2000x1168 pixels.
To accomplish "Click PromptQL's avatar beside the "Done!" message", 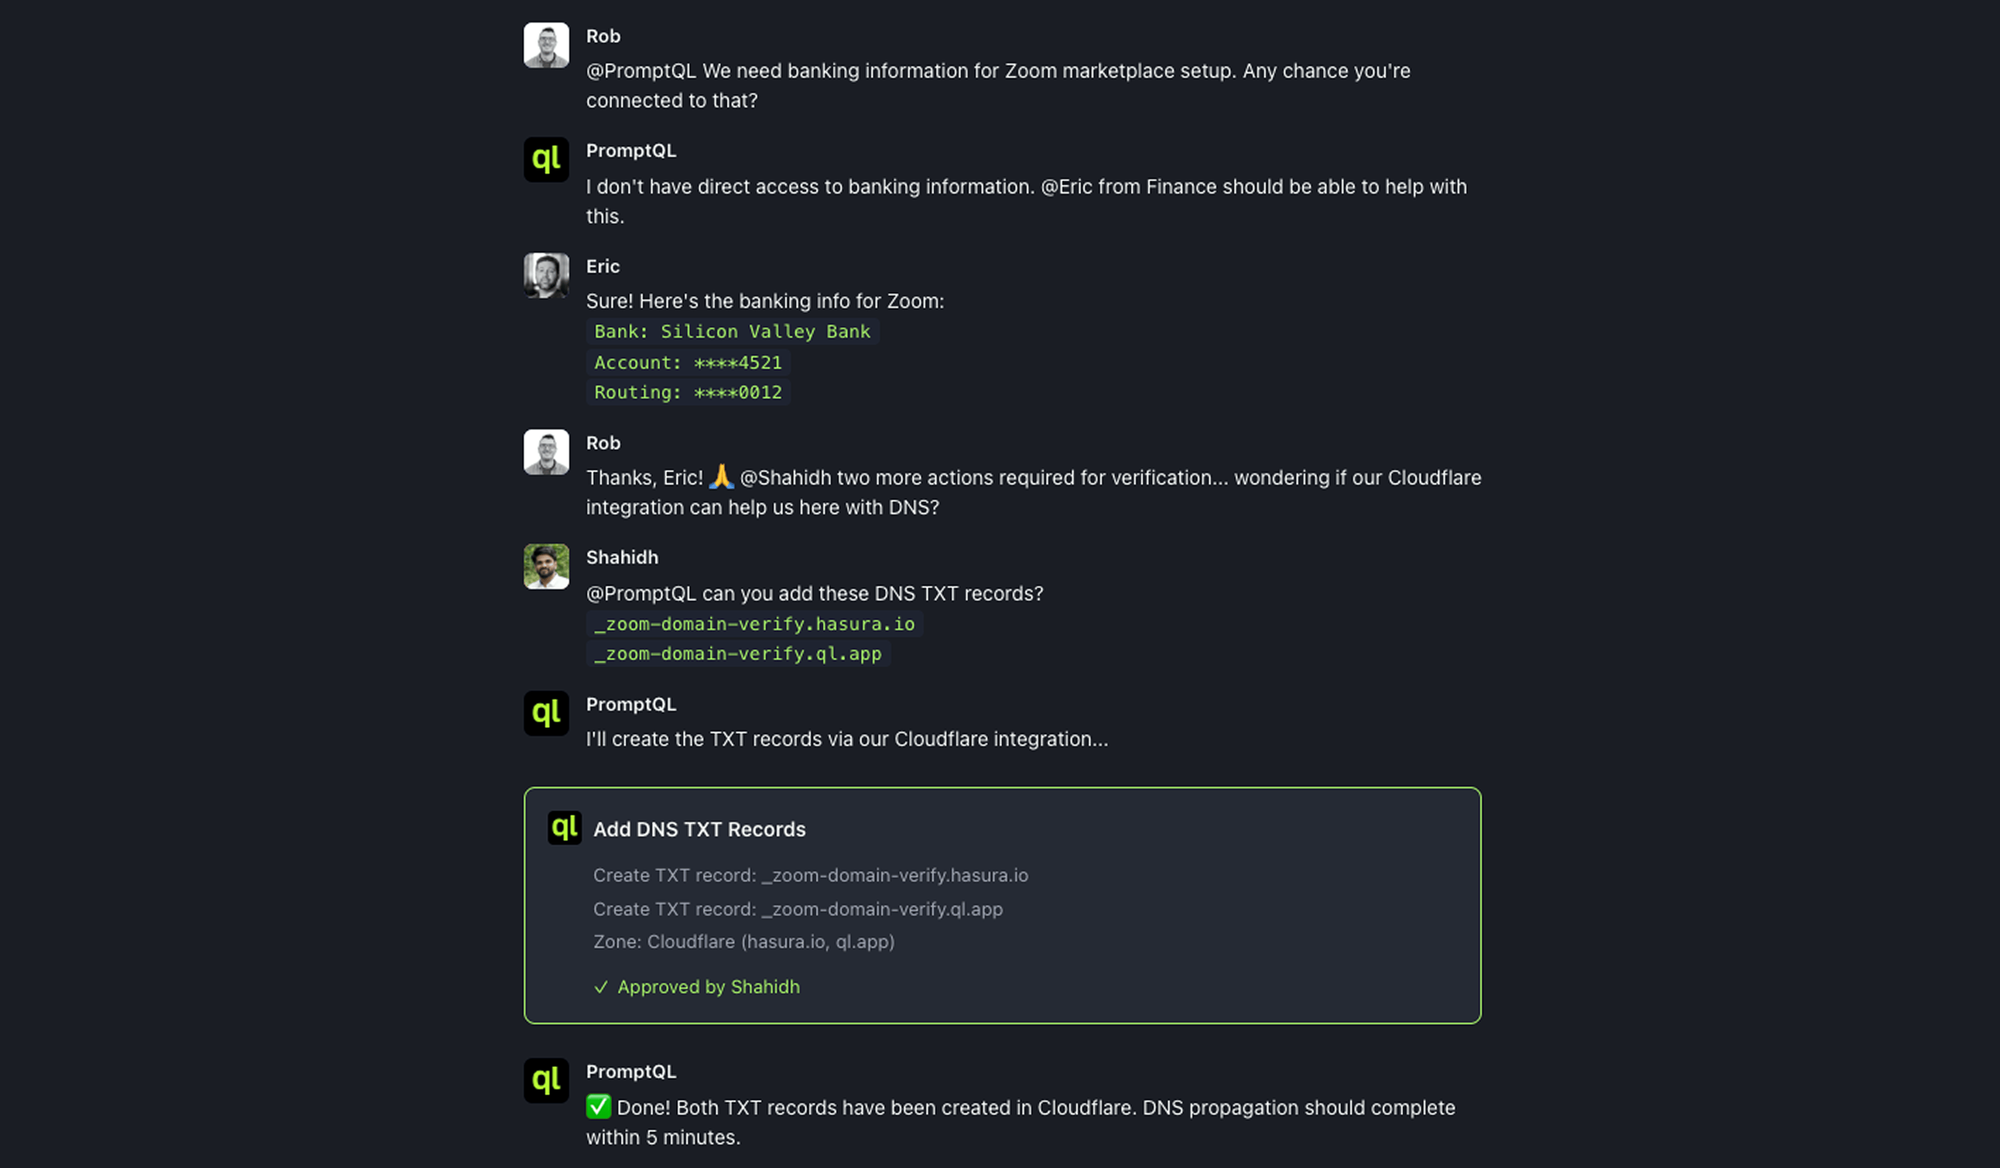I will [x=546, y=1081].
